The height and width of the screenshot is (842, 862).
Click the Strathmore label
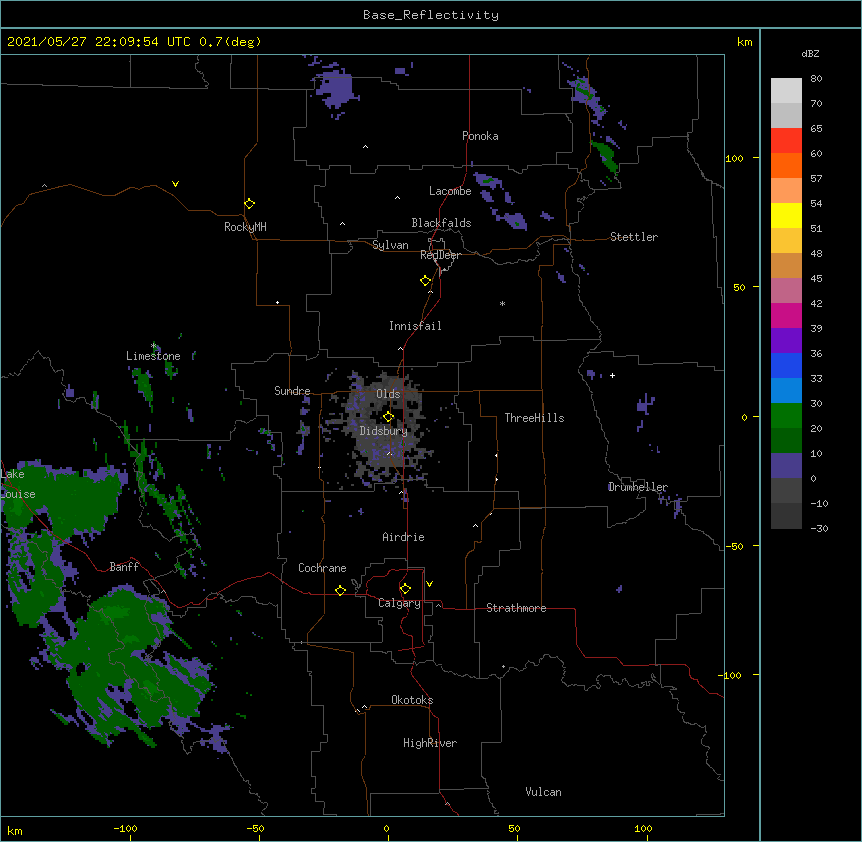point(516,608)
